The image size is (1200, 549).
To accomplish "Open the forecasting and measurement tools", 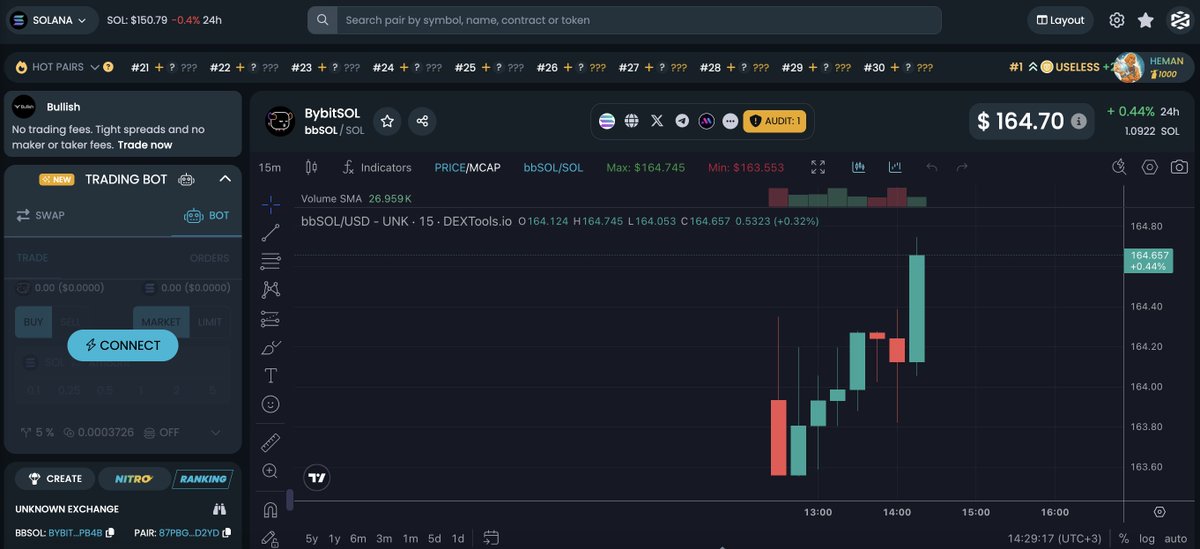I will coord(270,319).
